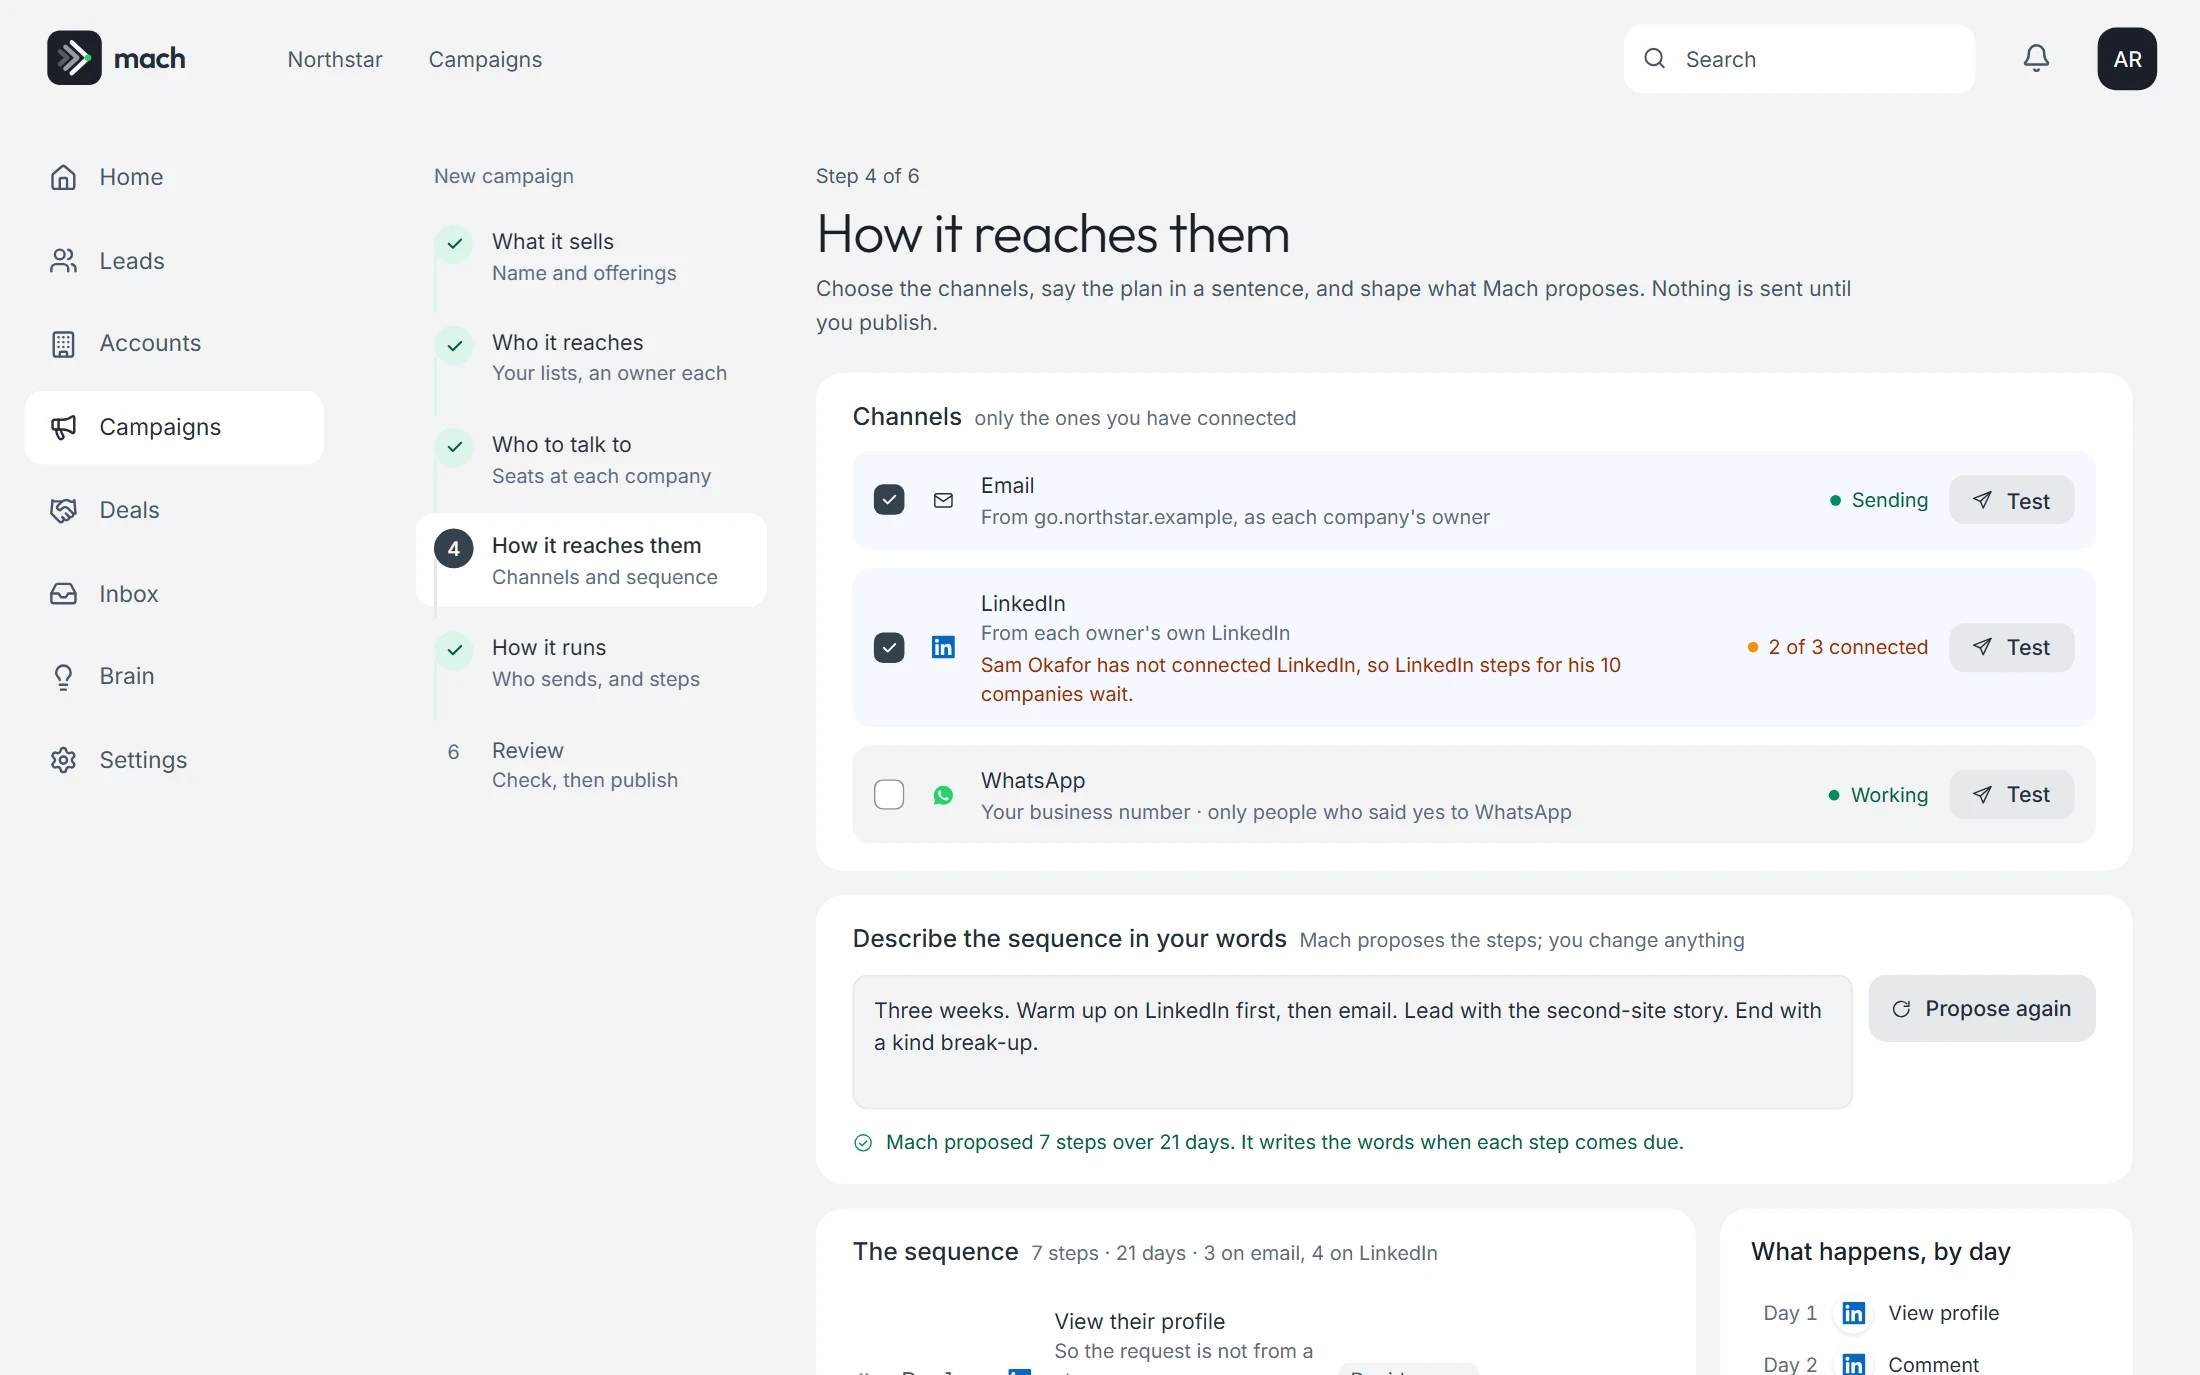Select step How it reaches them
Image resolution: width=2200 pixels, height=1375 pixels.
coord(591,560)
